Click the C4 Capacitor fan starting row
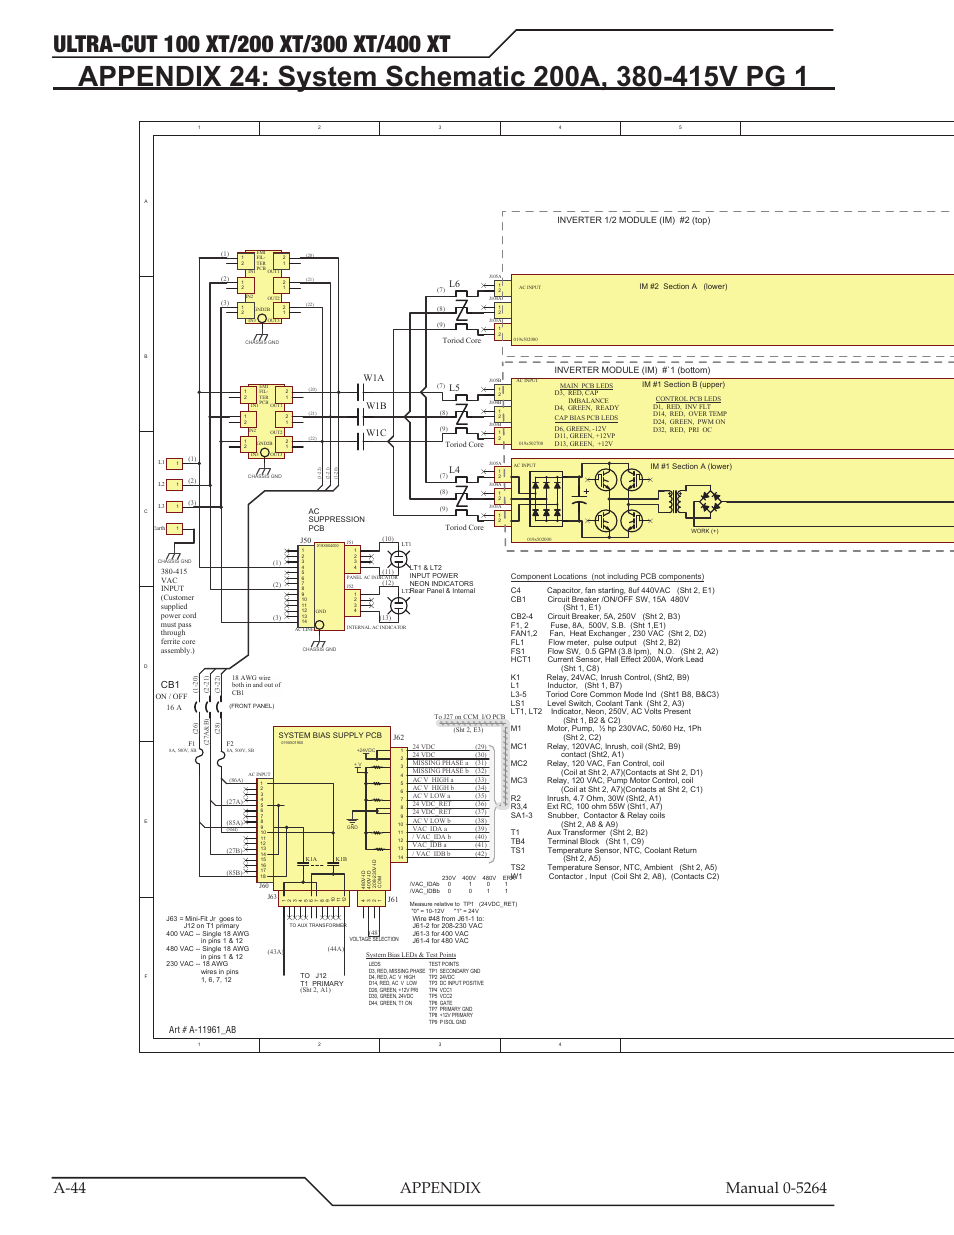Image resolution: width=954 pixels, height=1235 pixels. pos(612,590)
